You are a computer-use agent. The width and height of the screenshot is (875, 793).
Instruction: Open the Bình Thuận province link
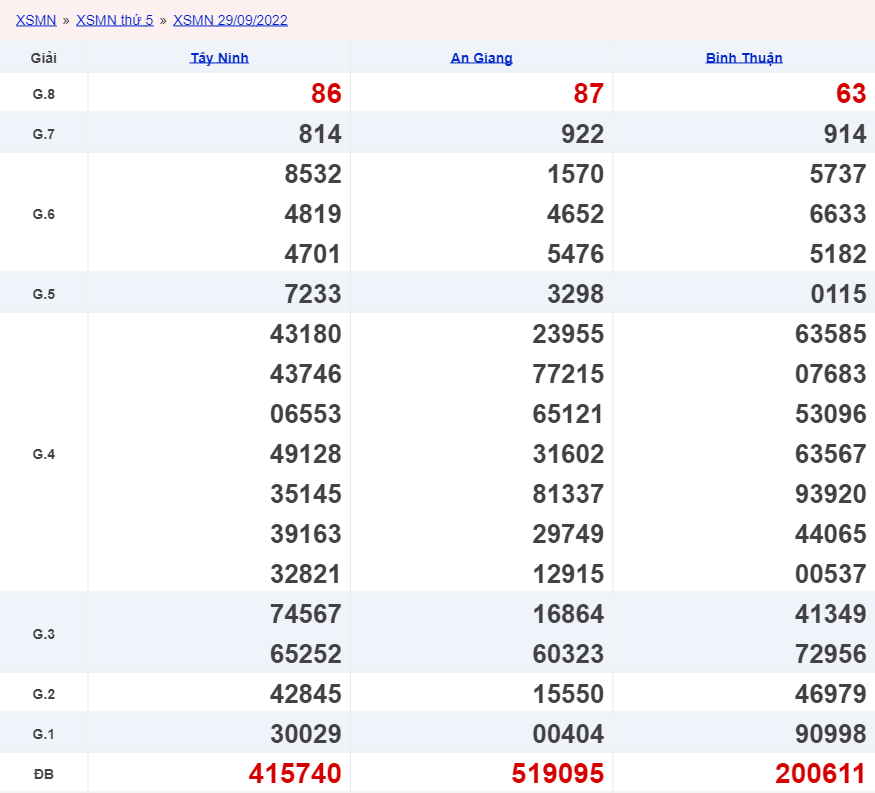tap(744, 58)
